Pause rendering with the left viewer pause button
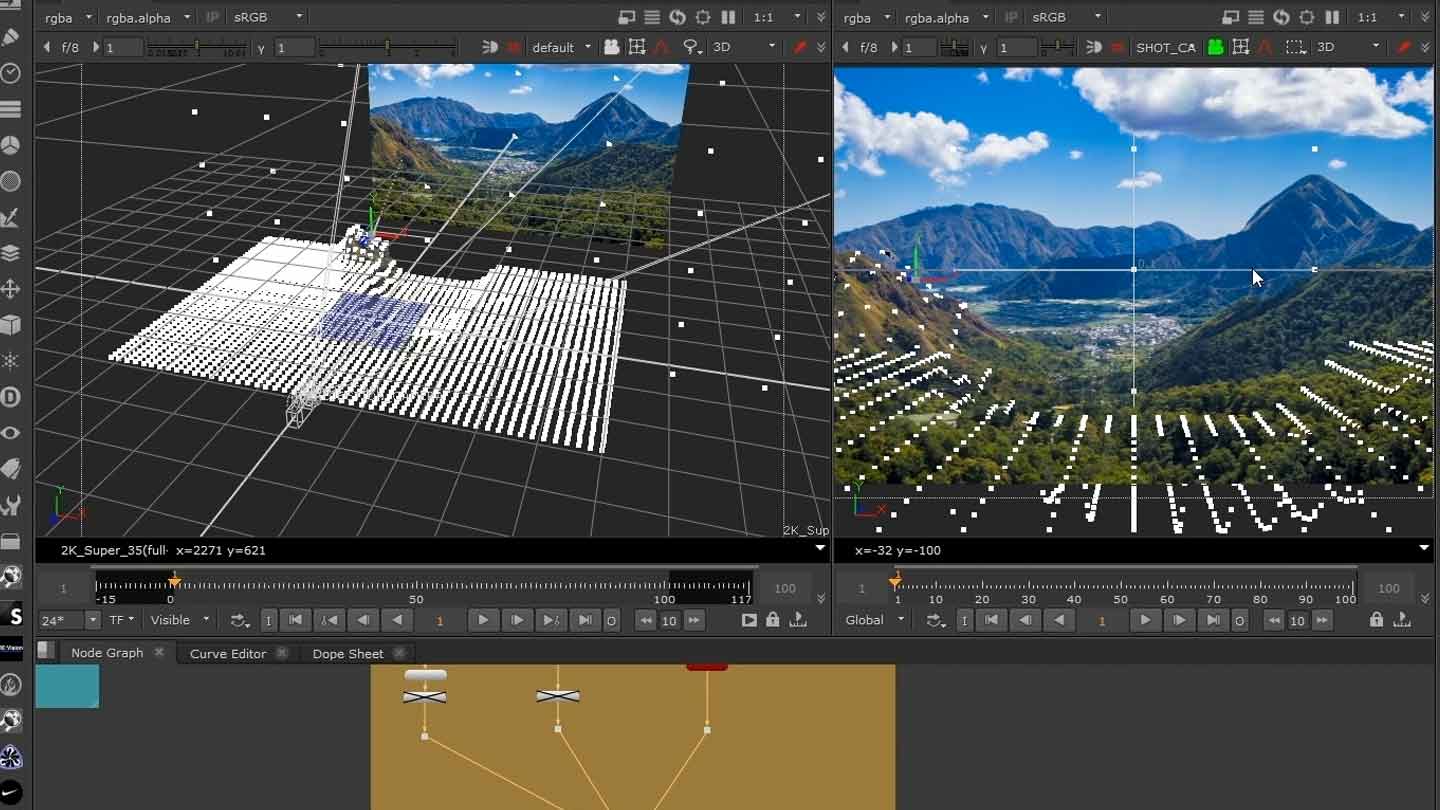Image resolution: width=1440 pixels, height=810 pixels. tap(729, 17)
